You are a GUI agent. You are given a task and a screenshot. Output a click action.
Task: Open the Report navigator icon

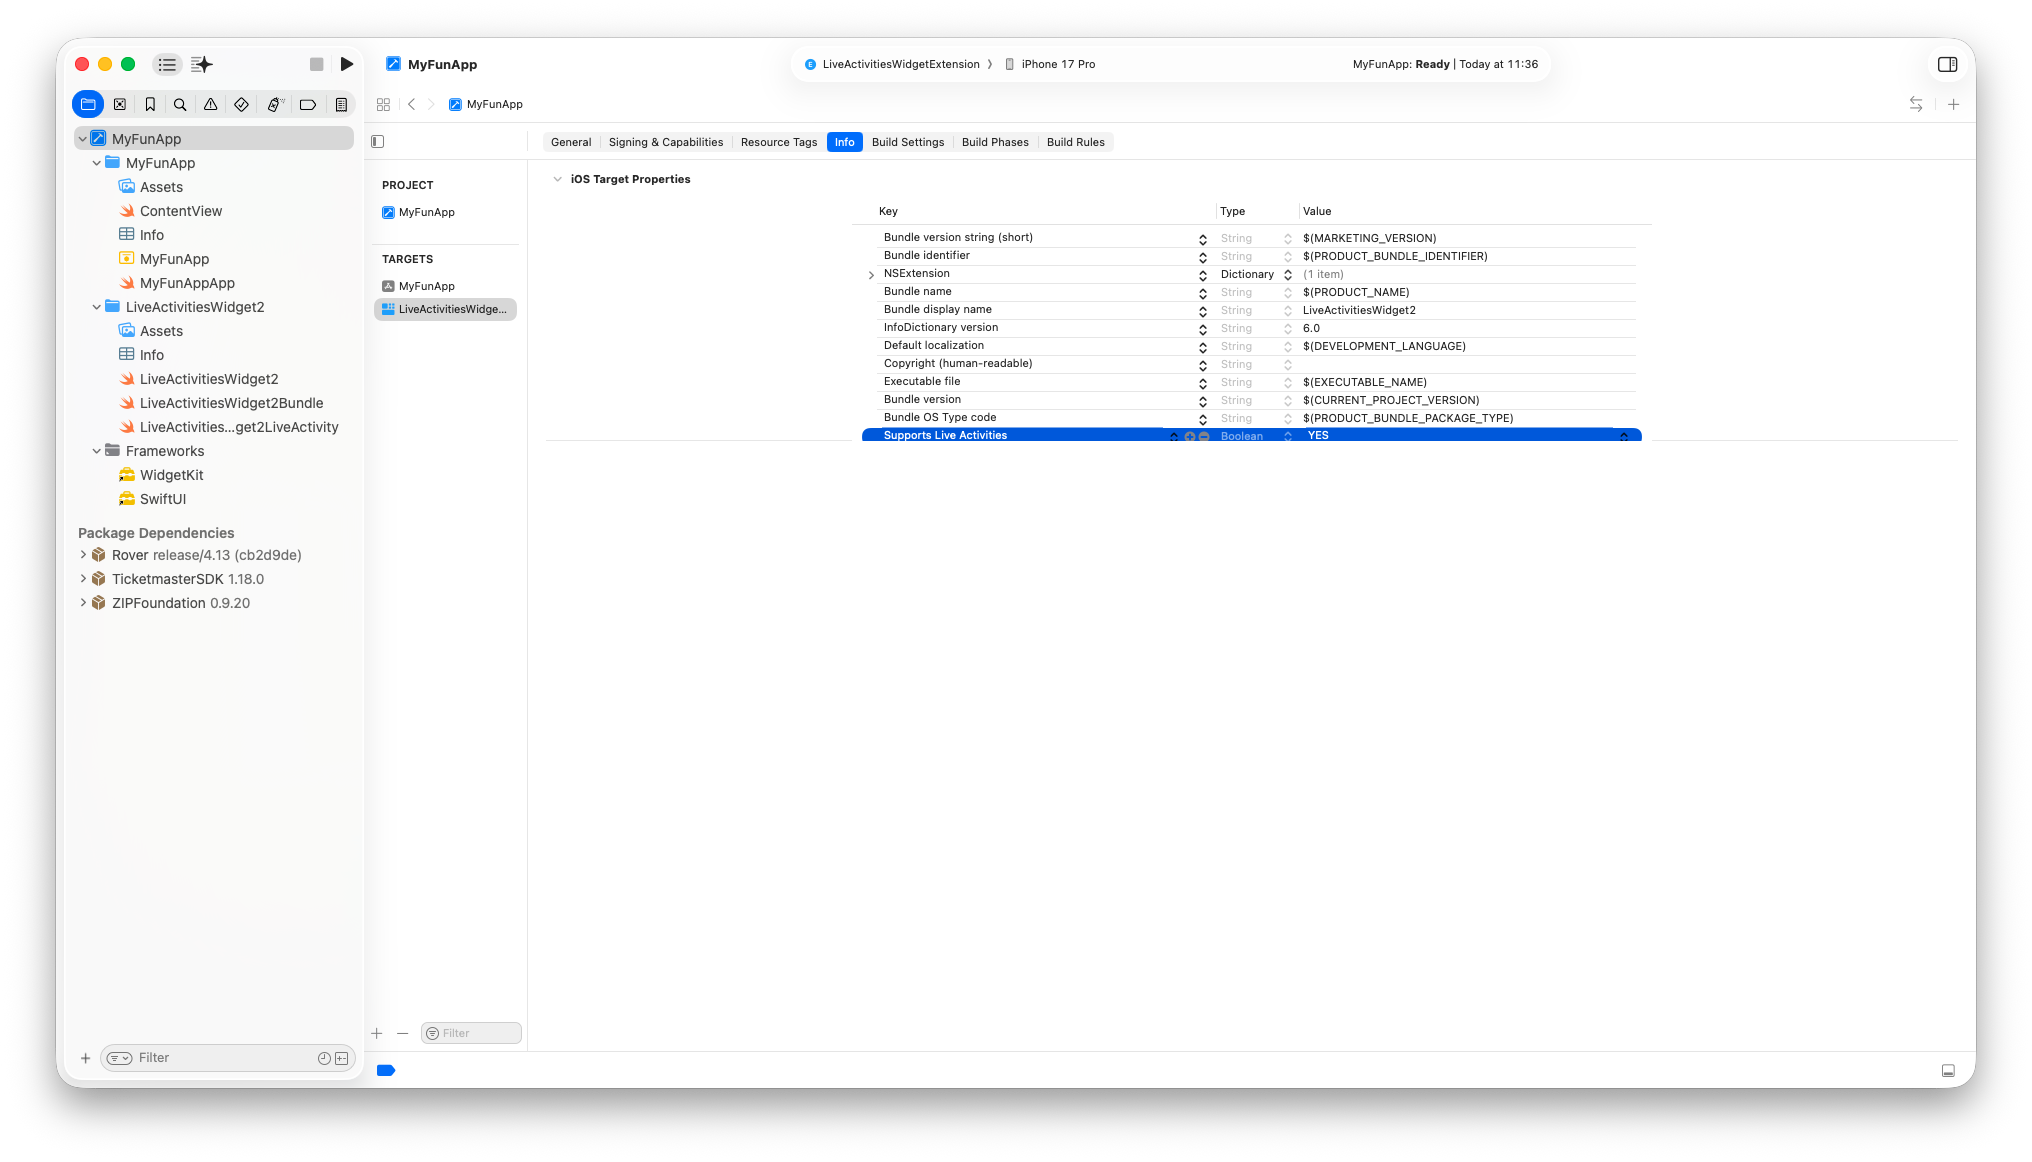[x=342, y=104]
